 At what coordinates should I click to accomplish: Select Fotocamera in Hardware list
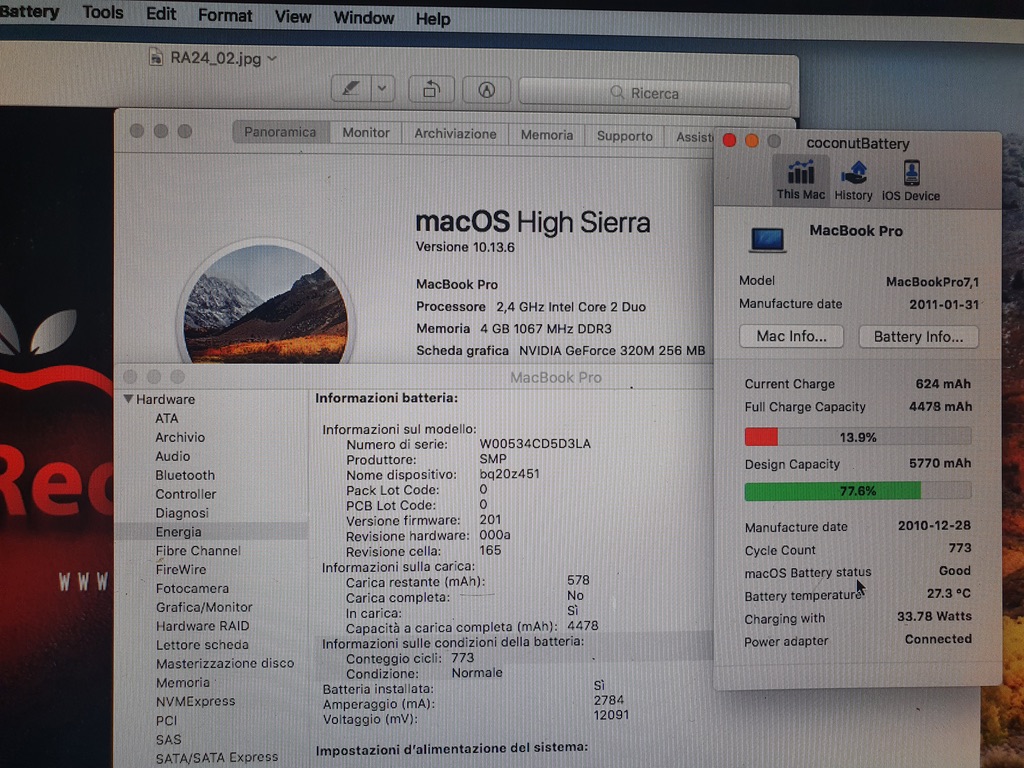coord(192,588)
